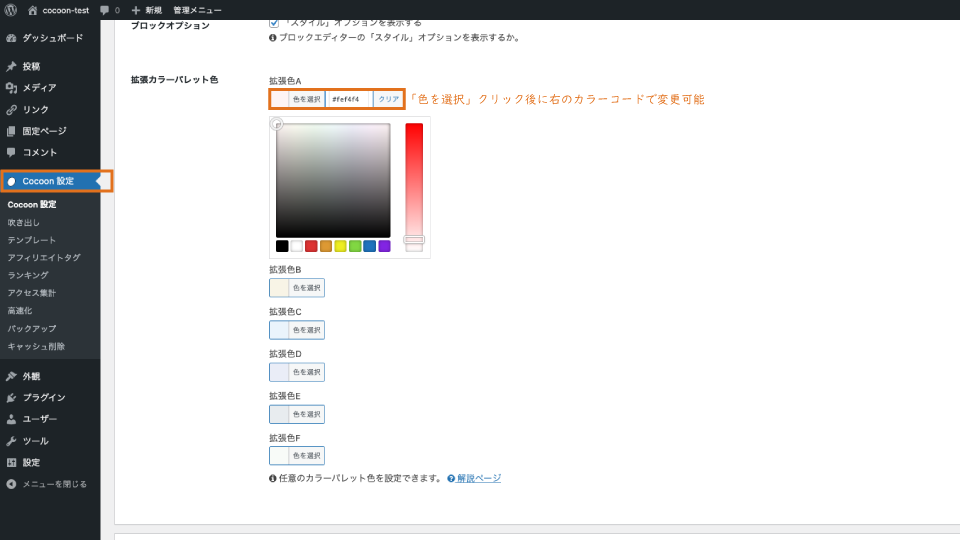The height and width of the screenshot is (540, 960).
Task: Click the 投稿 pin icon
Action: pos(11,66)
